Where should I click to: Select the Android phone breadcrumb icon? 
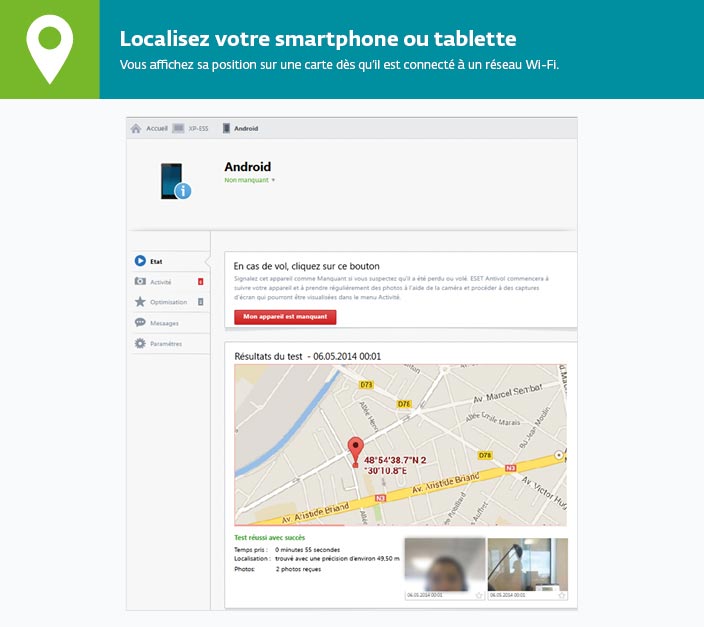pyautogui.click(x=227, y=128)
